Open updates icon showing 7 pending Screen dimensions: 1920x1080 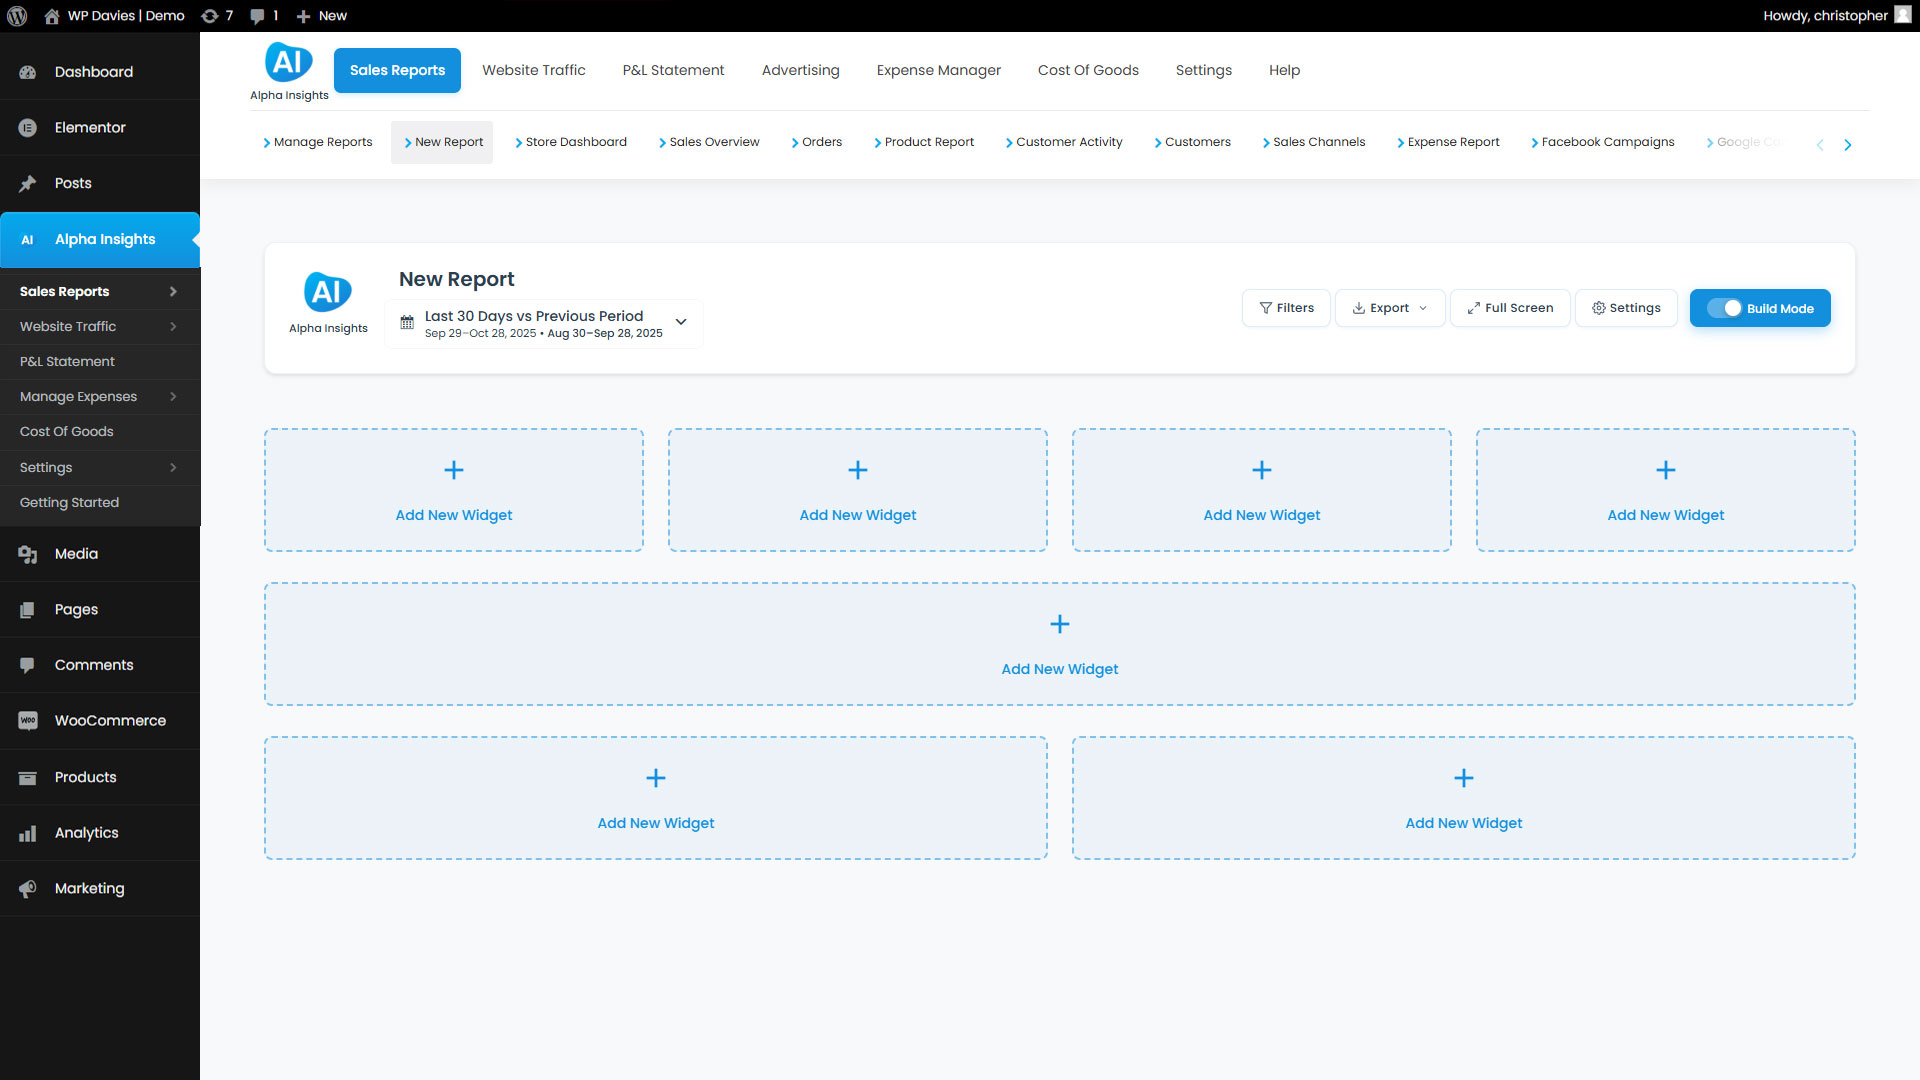[x=210, y=16]
